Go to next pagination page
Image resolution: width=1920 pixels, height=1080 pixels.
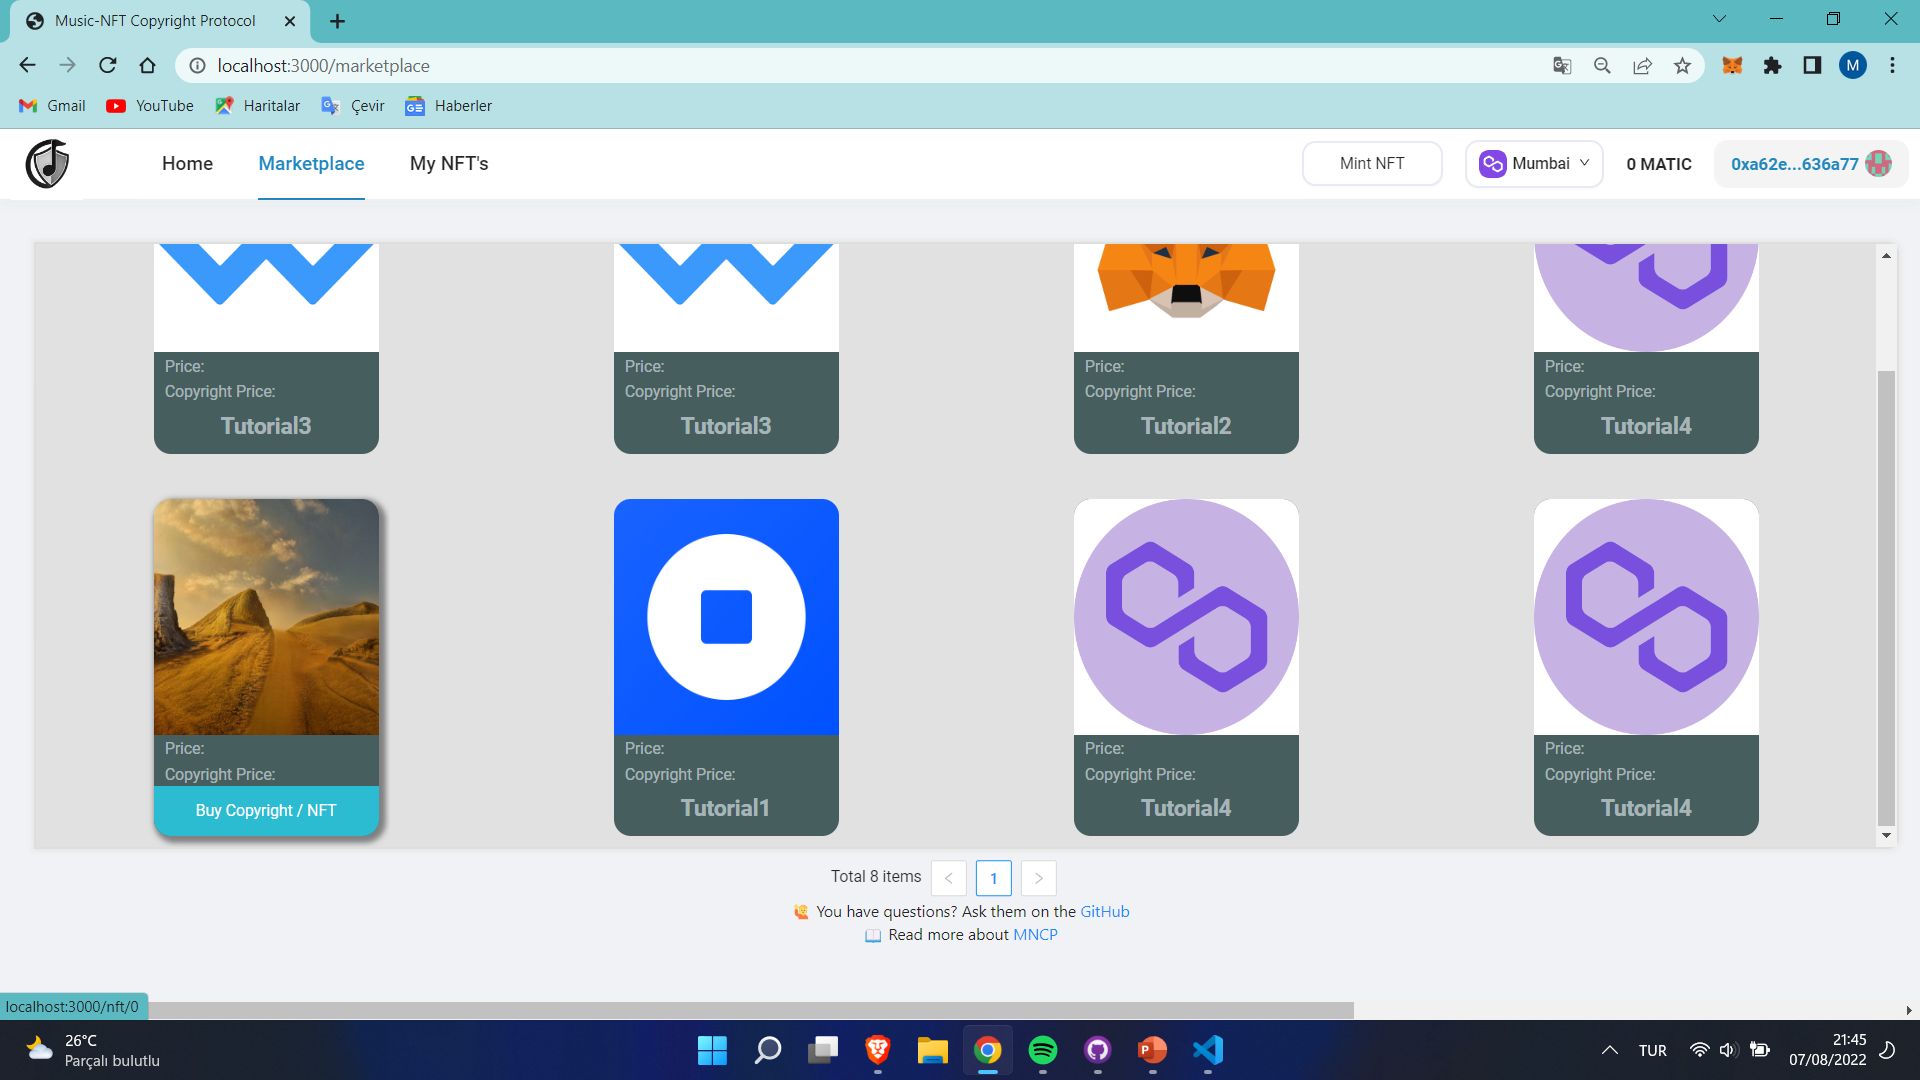(x=1039, y=878)
